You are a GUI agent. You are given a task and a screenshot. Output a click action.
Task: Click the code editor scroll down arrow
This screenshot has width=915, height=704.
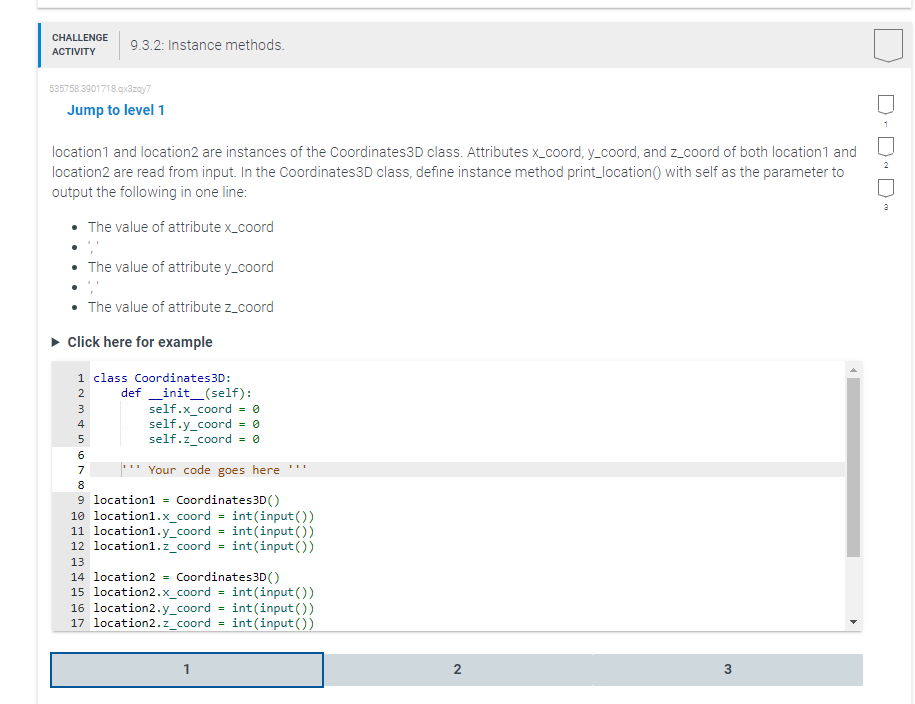[x=853, y=622]
